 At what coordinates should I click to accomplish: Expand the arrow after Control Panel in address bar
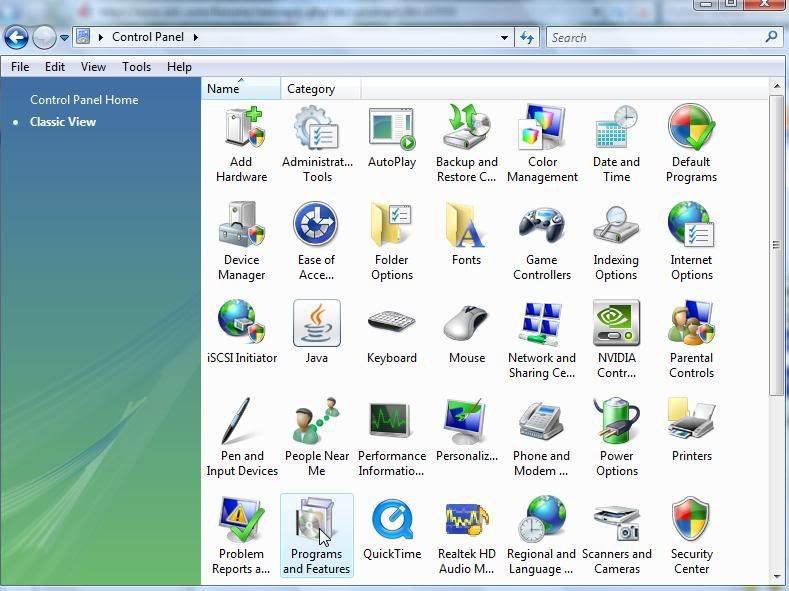click(x=196, y=37)
